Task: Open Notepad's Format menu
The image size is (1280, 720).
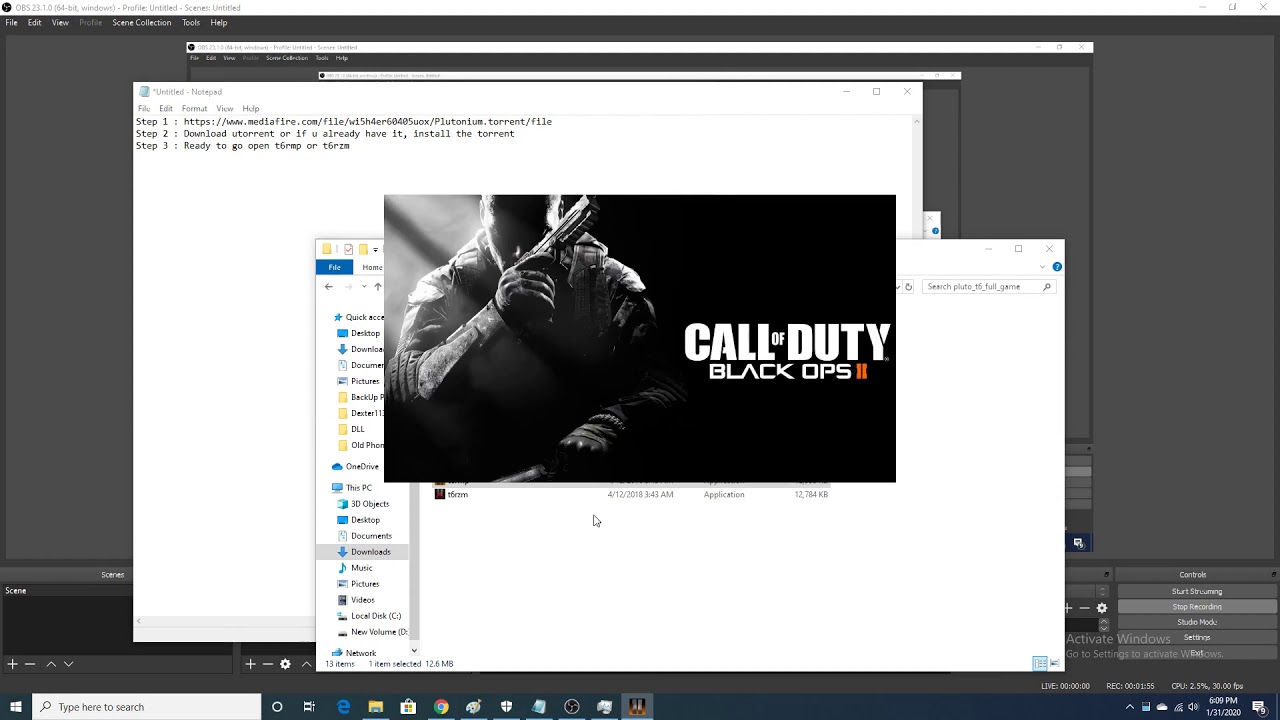Action: [194, 108]
